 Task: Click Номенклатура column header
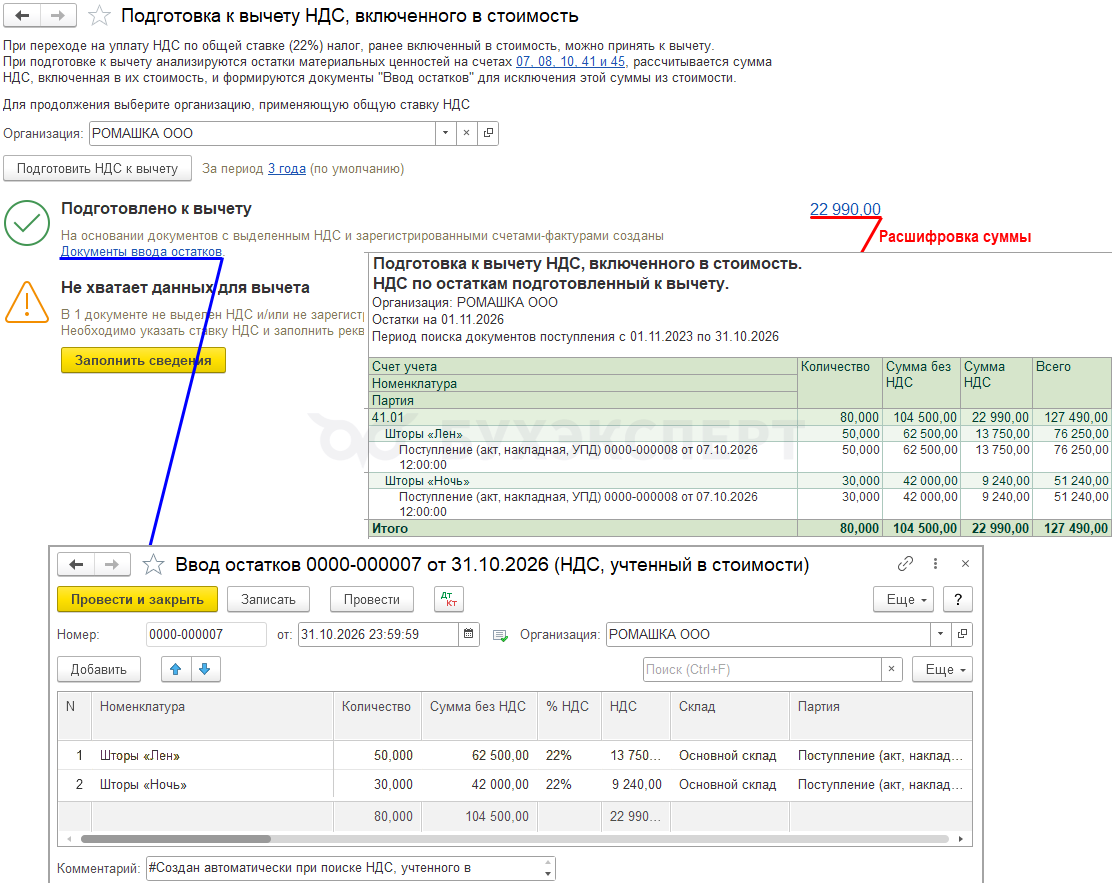212,716
